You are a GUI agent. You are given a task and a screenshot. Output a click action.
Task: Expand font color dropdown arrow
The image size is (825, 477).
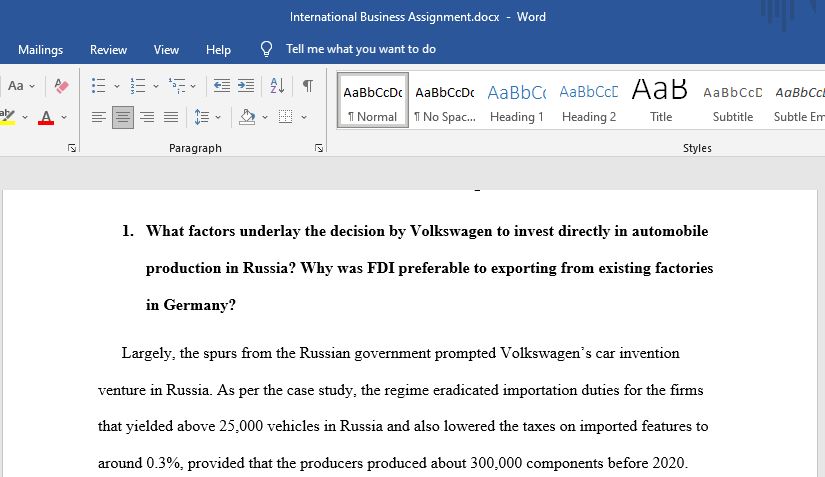click(x=64, y=117)
